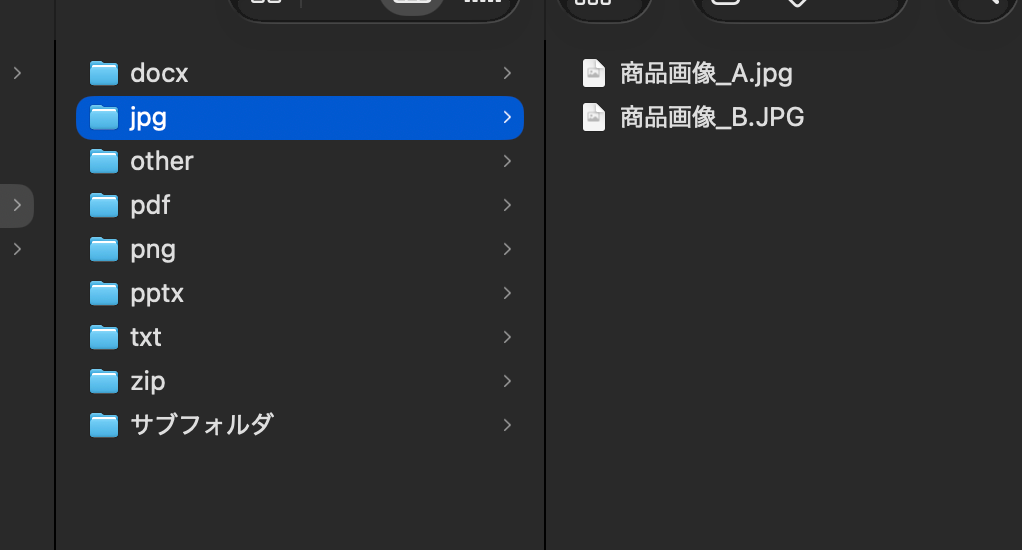
Task: Click the 商品画像_B.JPG file icon
Action: (x=594, y=117)
